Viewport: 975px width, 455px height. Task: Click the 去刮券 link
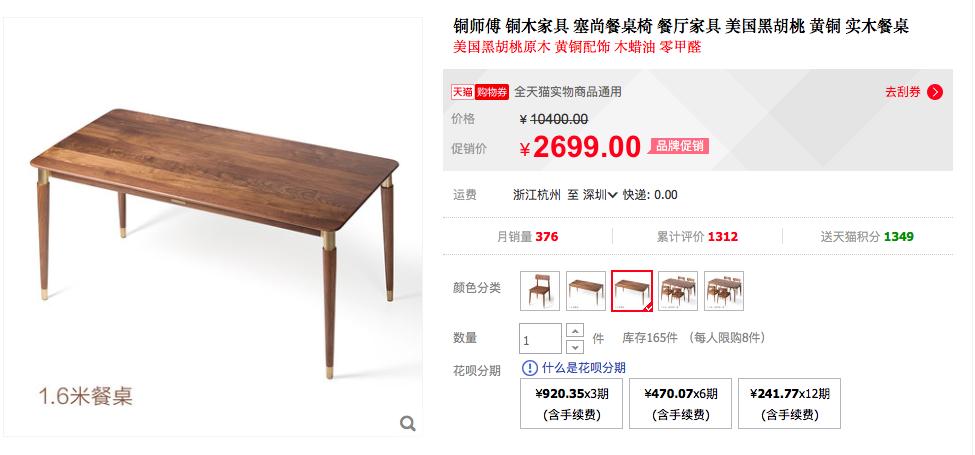(903, 92)
